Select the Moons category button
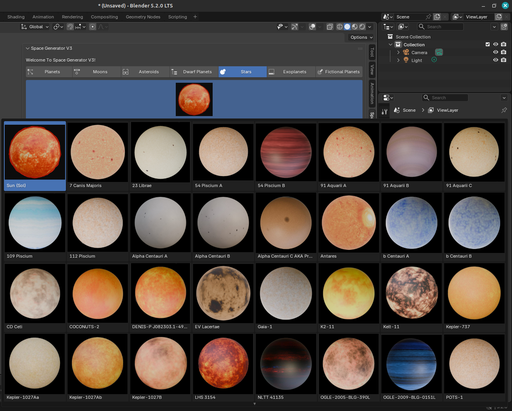 [x=97, y=72]
